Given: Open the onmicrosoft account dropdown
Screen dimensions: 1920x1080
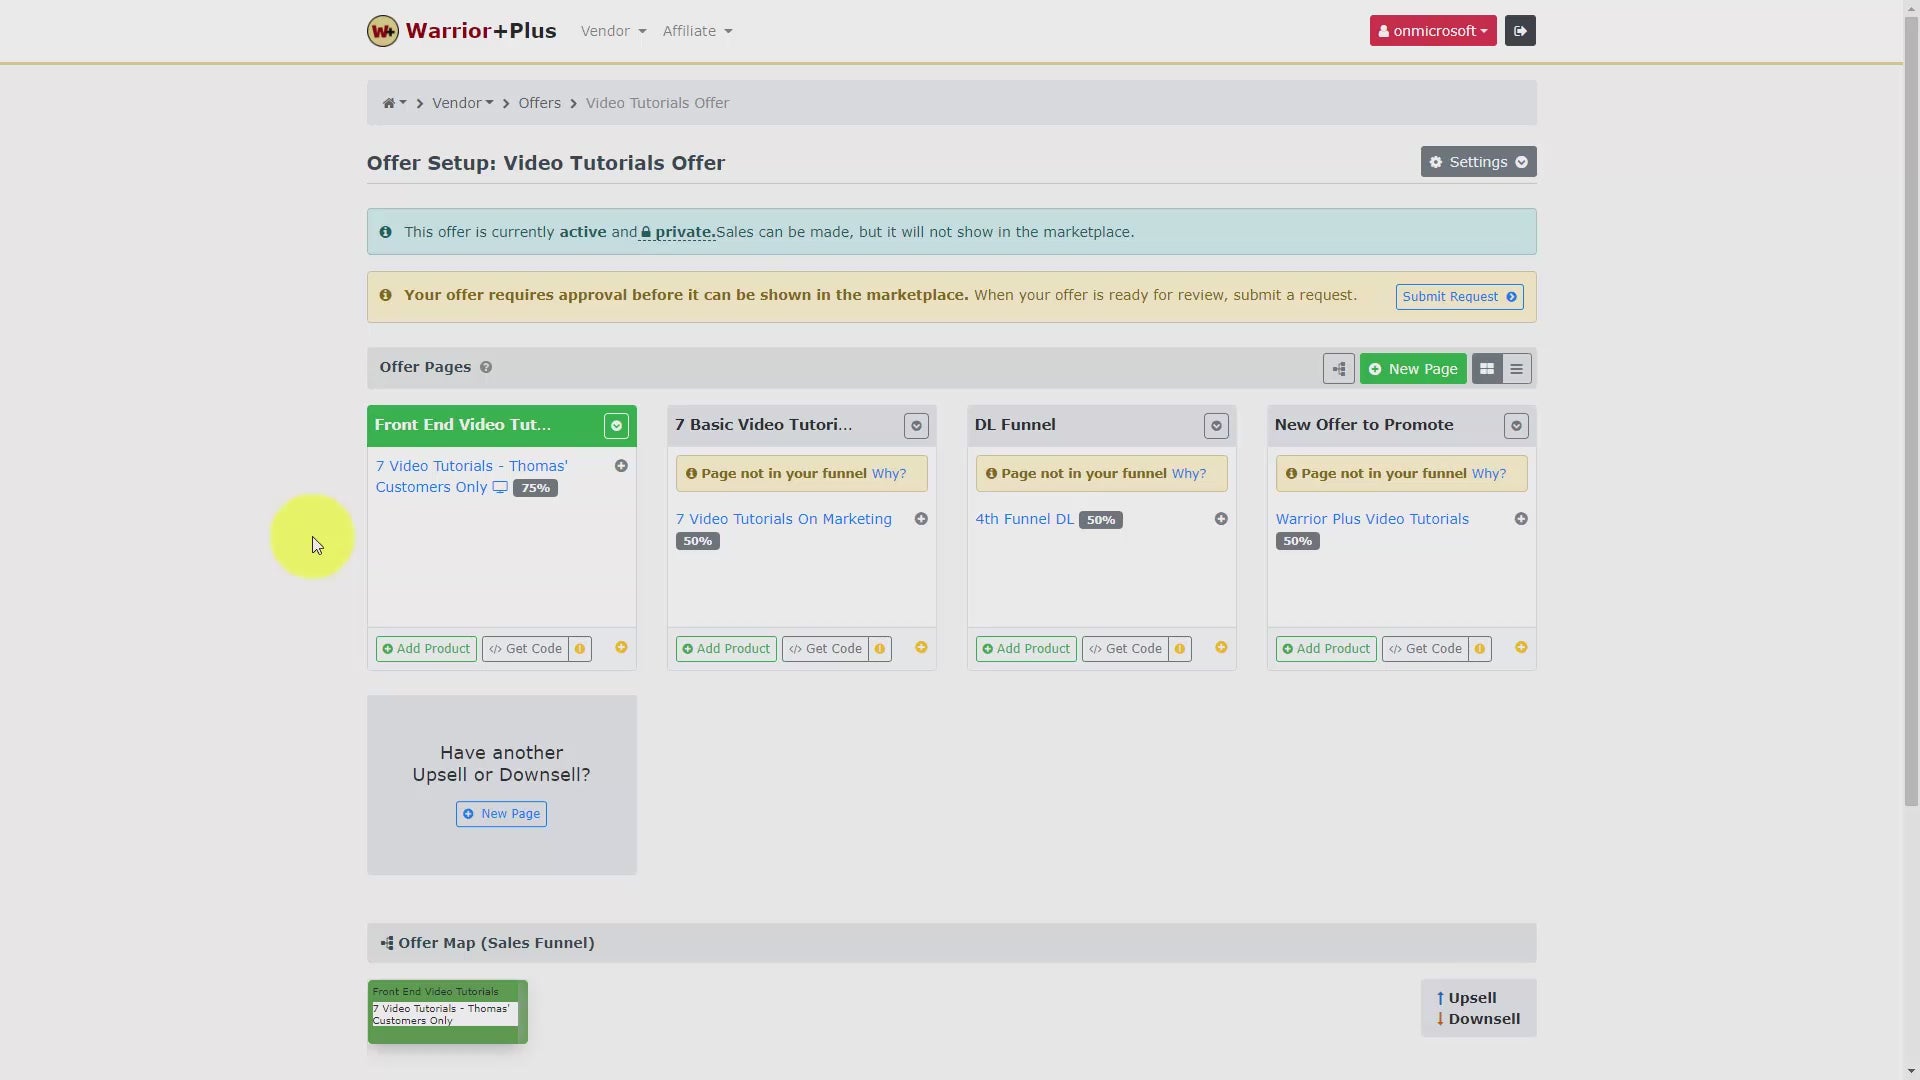Looking at the screenshot, I should point(1432,31).
